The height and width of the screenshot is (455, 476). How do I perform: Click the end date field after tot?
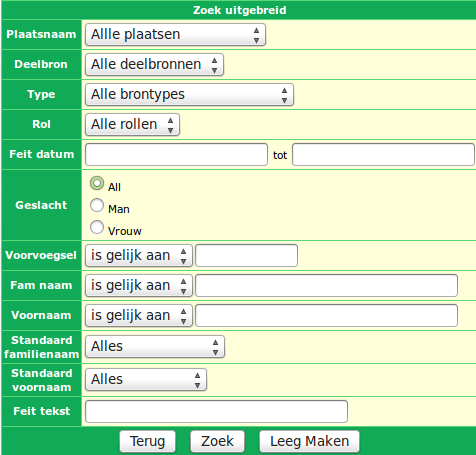(383, 154)
